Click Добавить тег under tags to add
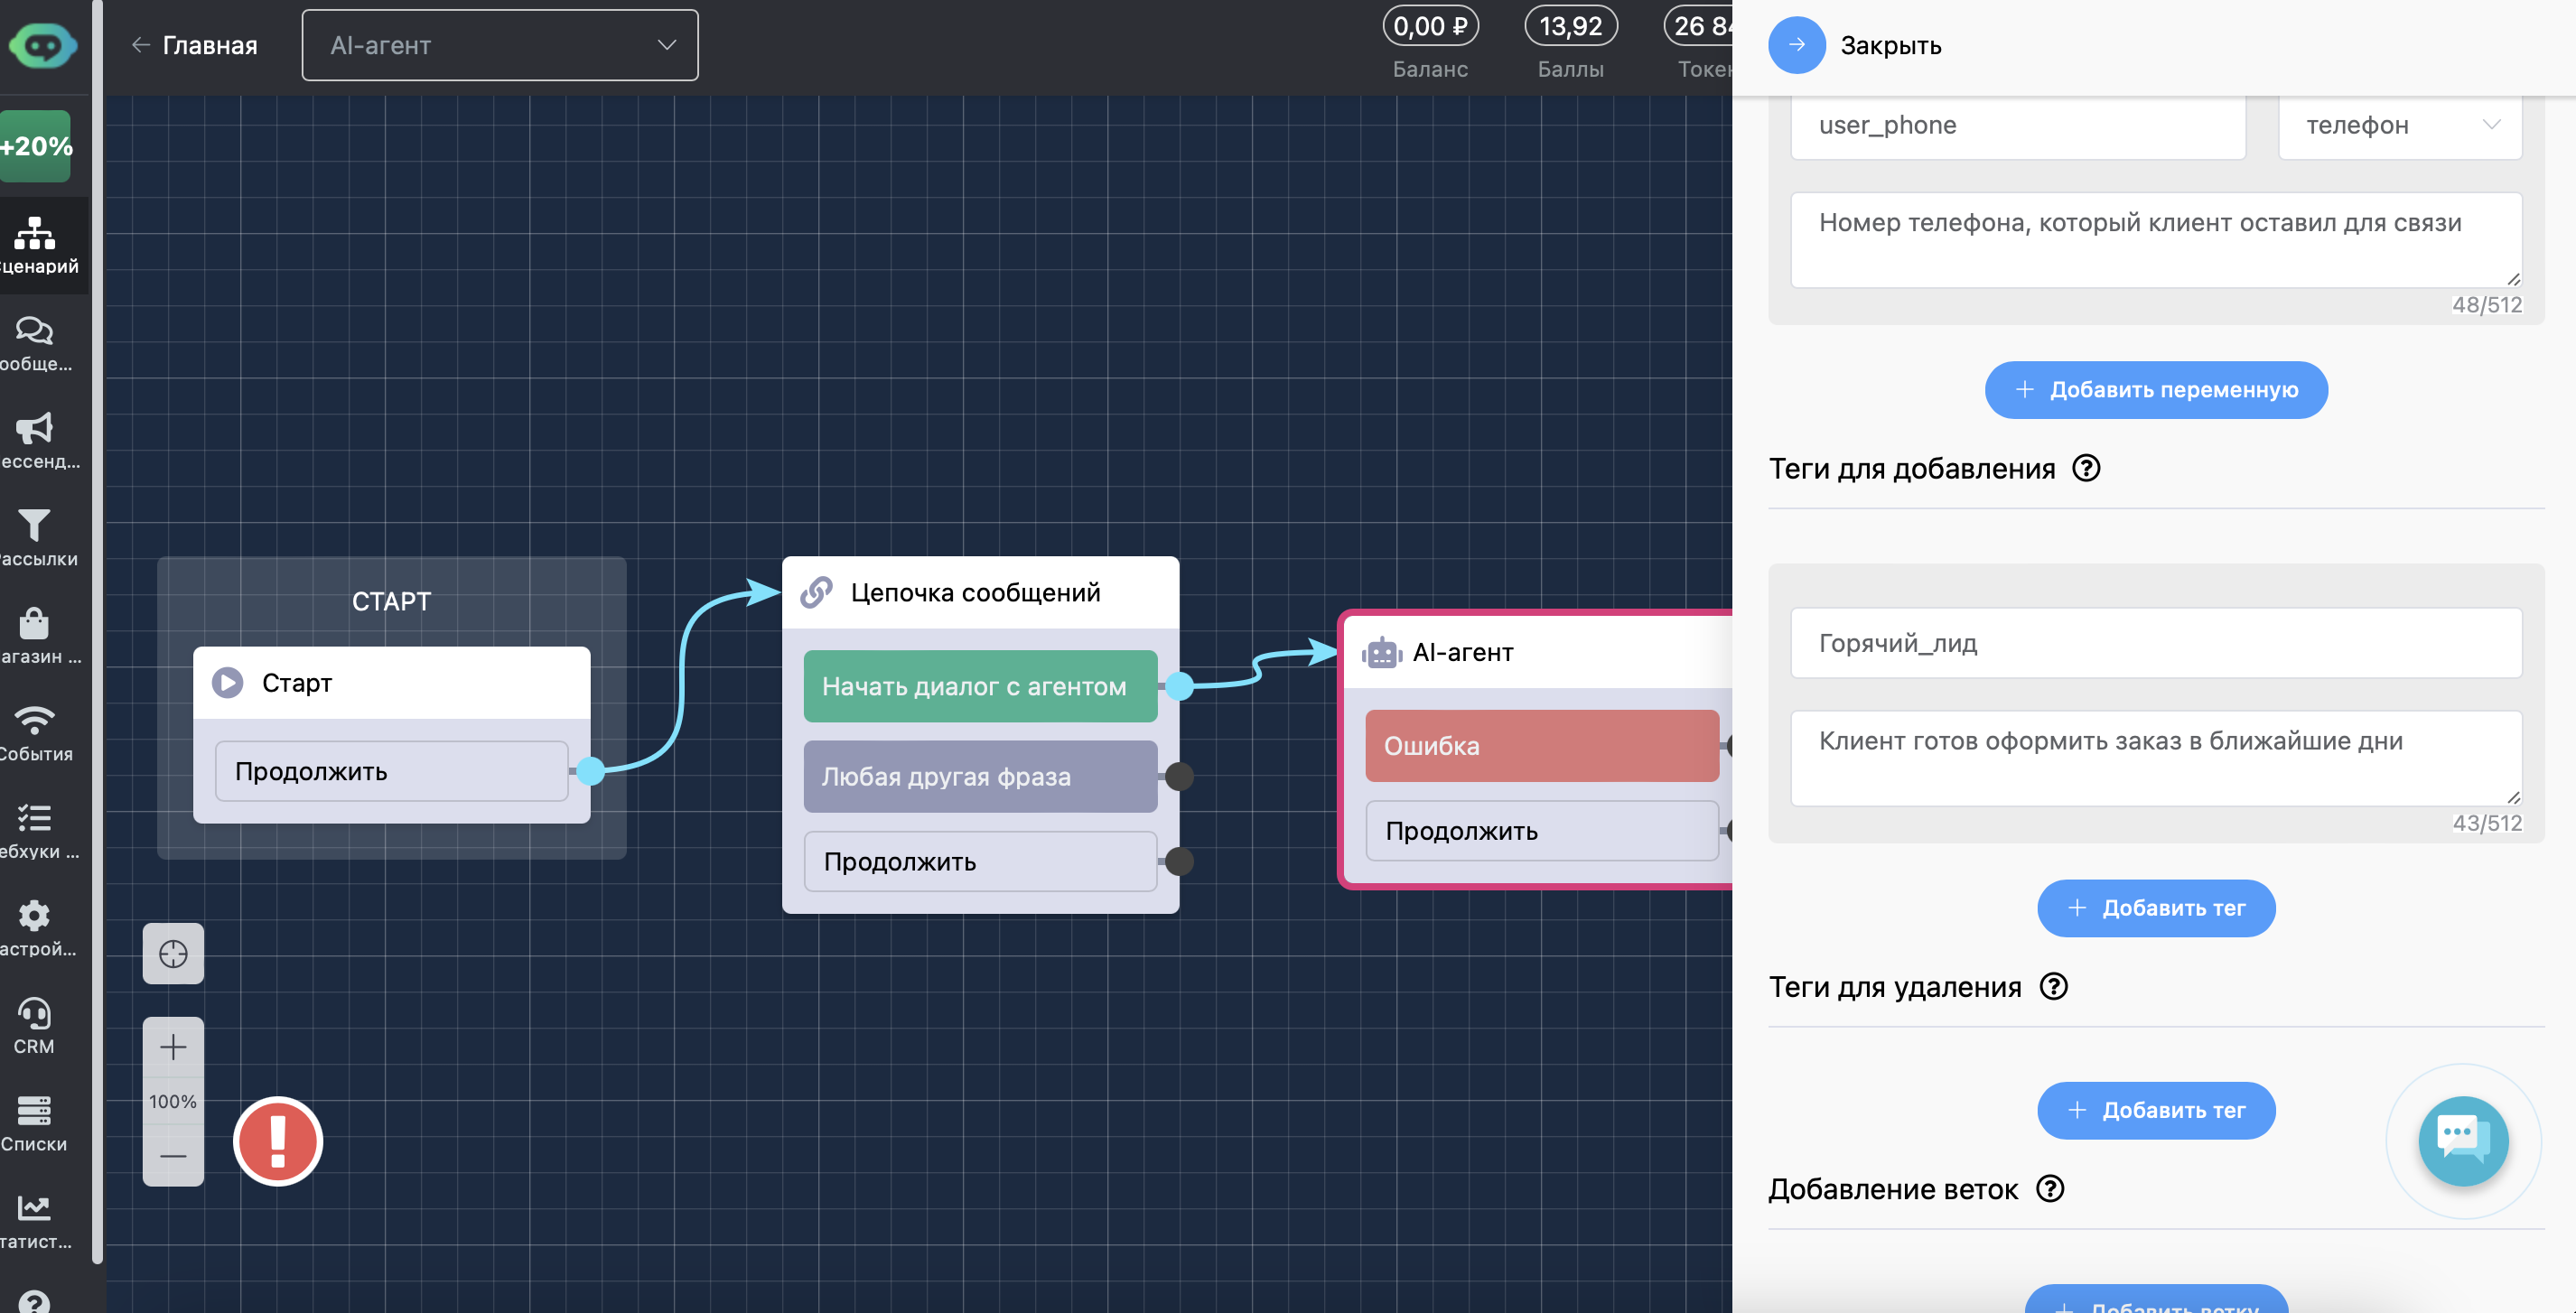2576x1313 pixels. click(2156, 907)
